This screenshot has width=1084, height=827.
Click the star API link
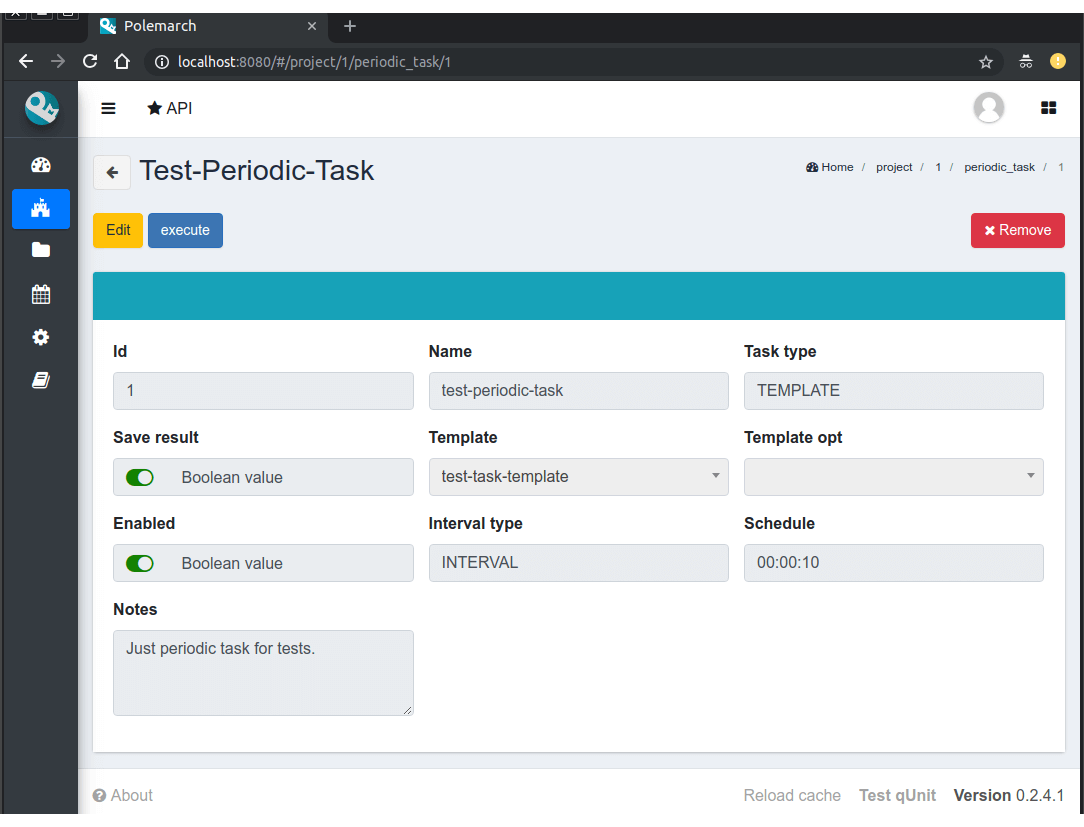point(169,108)
